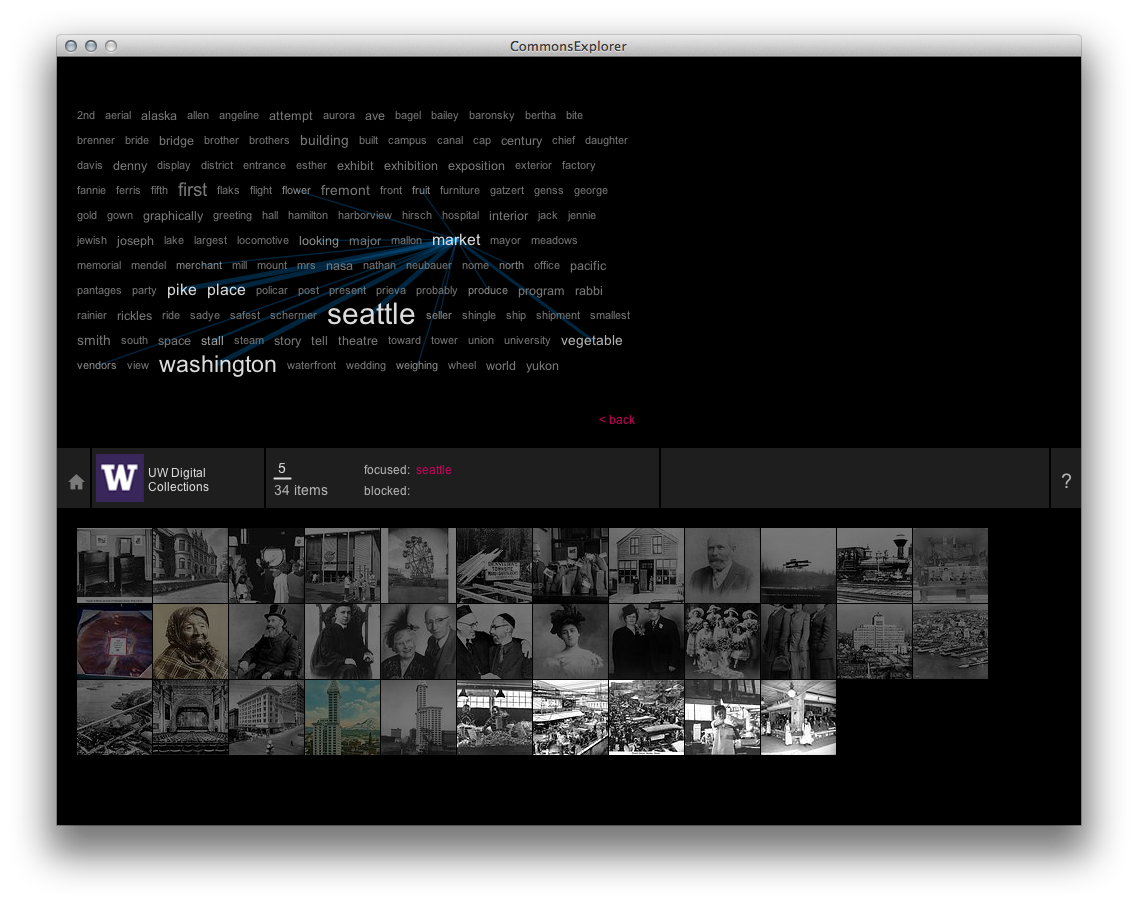Open the first thumbnail in the grid
The width and height of the screenshot is (1138, 904).
click(x=114, y=565)
